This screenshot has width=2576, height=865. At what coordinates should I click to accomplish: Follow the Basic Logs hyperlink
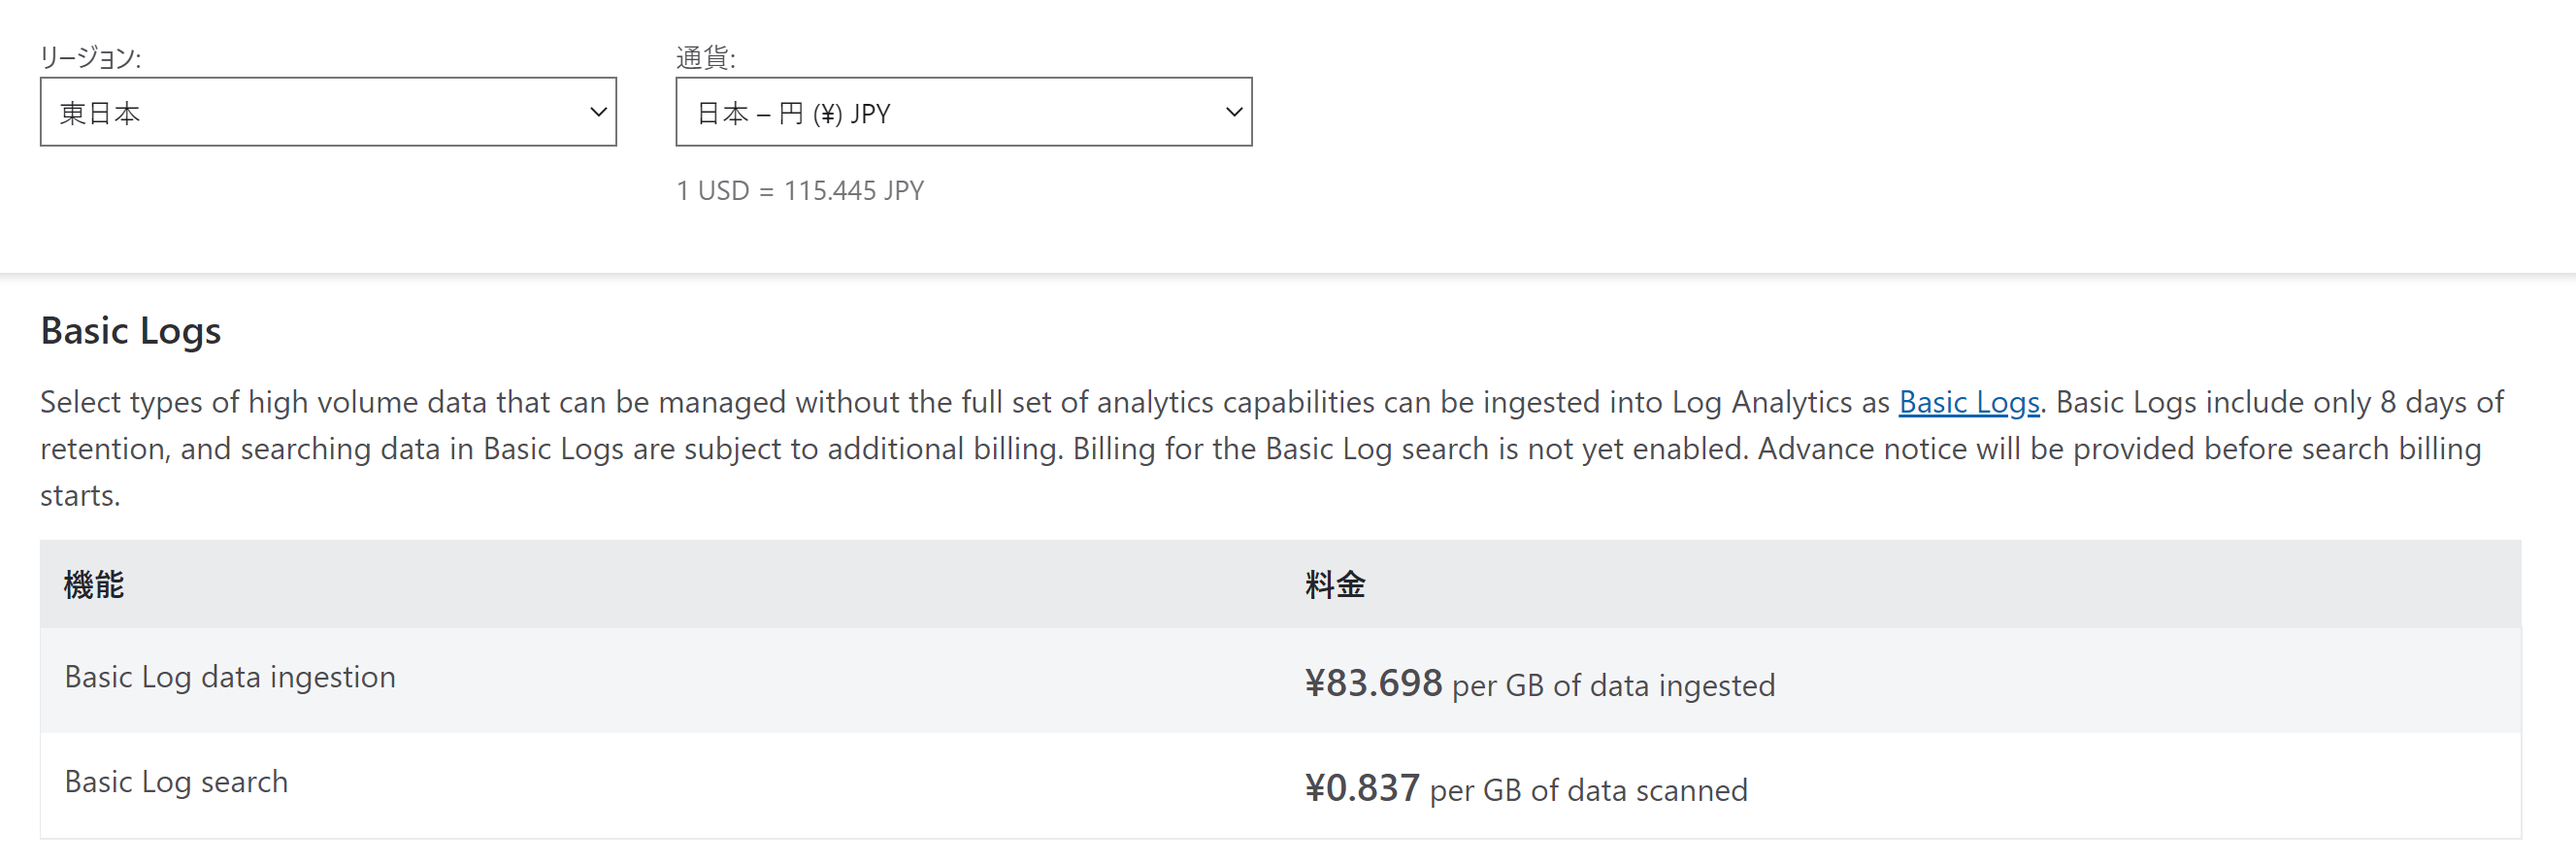pos(1969,402)
